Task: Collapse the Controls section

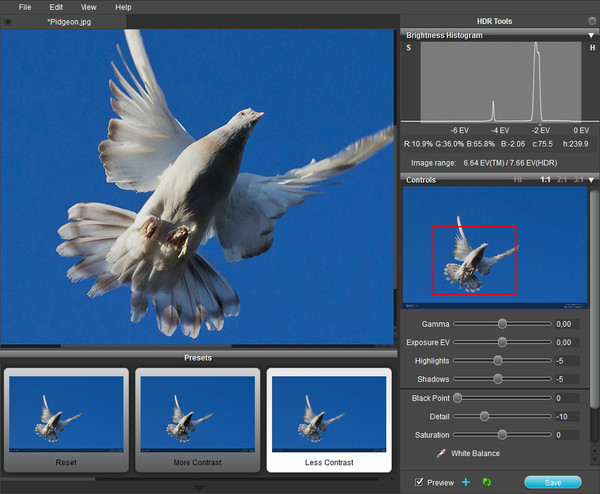Action: click(x=591, y=180)
